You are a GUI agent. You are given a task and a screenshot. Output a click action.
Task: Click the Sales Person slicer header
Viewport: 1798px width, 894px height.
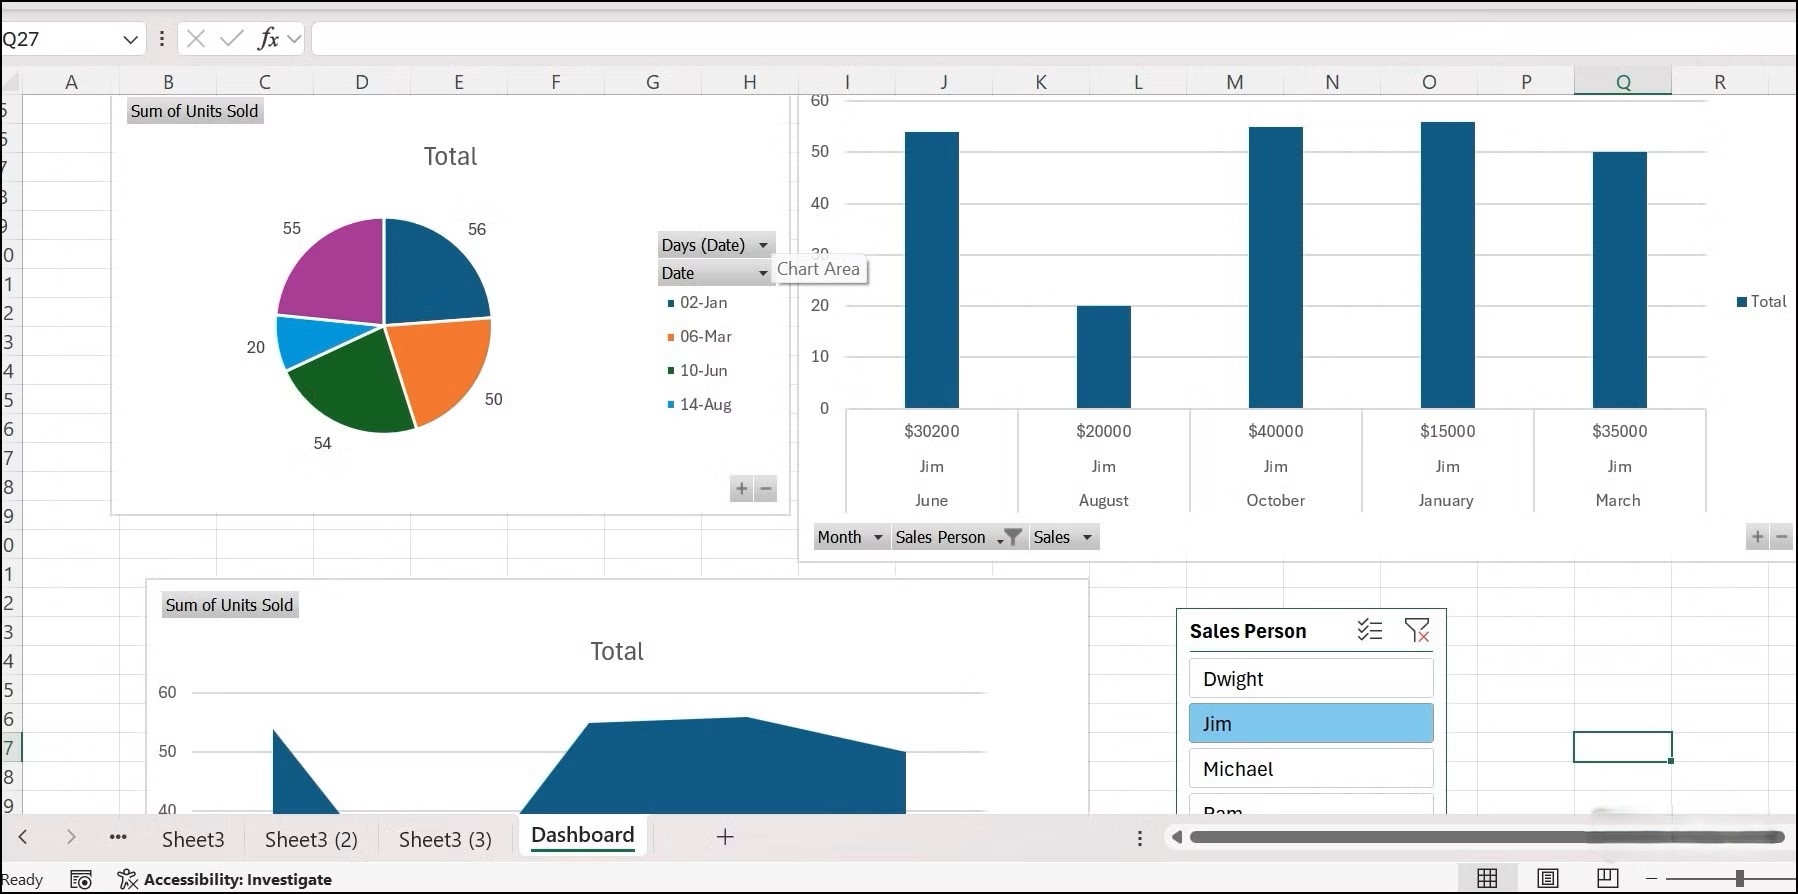(x=1248, y=631)
